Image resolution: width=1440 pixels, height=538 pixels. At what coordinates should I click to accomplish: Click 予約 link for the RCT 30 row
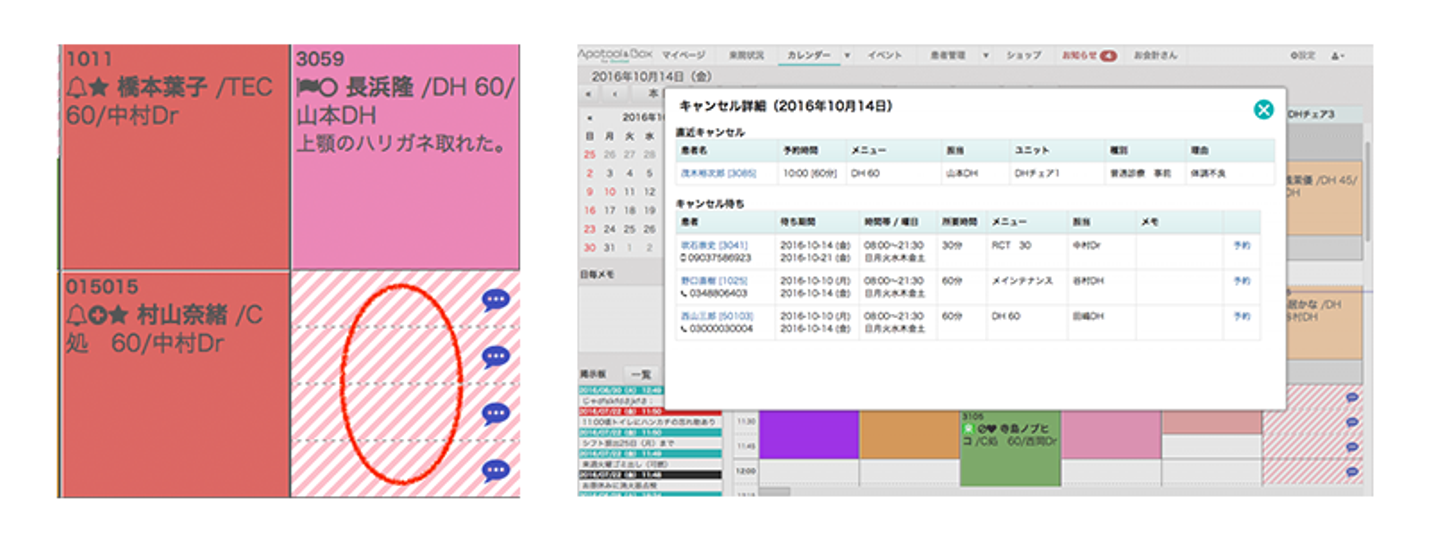coord(1241,245)
